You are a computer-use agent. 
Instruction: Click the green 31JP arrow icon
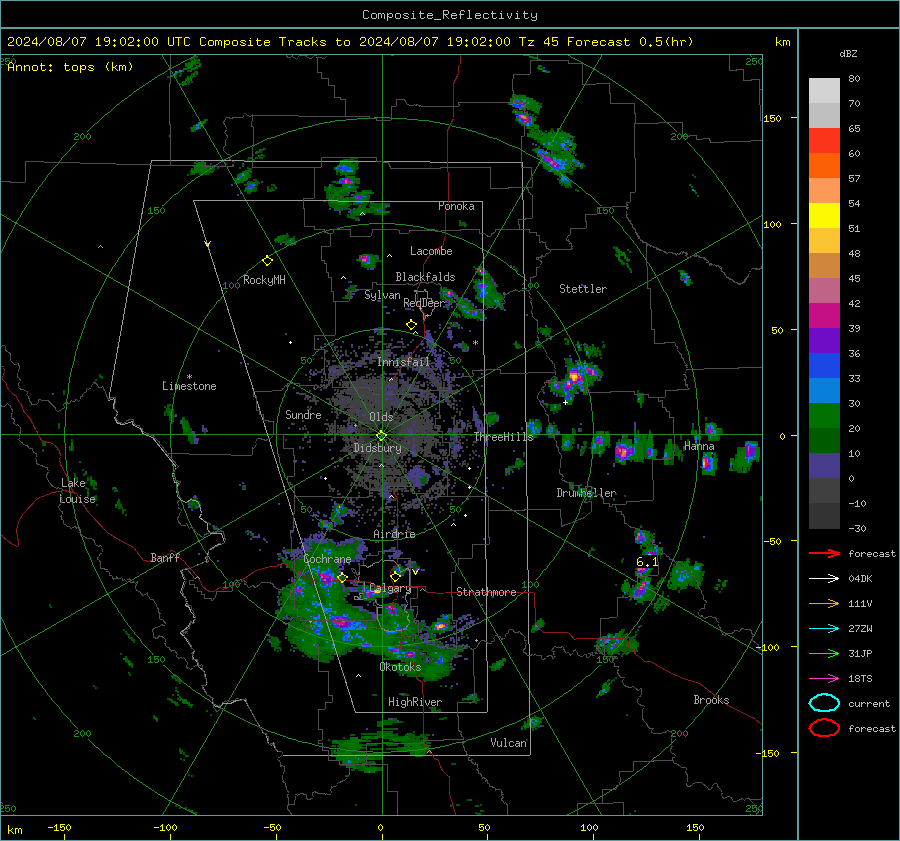click(824, 653)
